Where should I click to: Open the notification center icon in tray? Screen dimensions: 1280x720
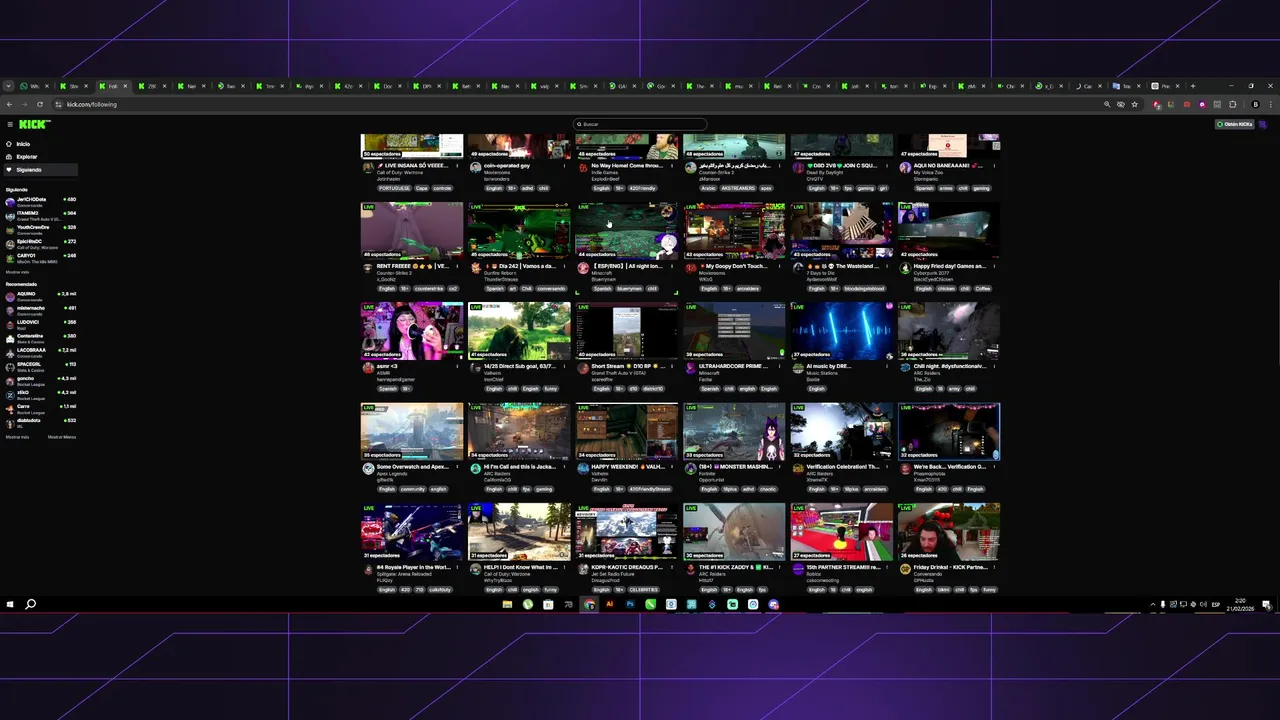coord(1266,604)
